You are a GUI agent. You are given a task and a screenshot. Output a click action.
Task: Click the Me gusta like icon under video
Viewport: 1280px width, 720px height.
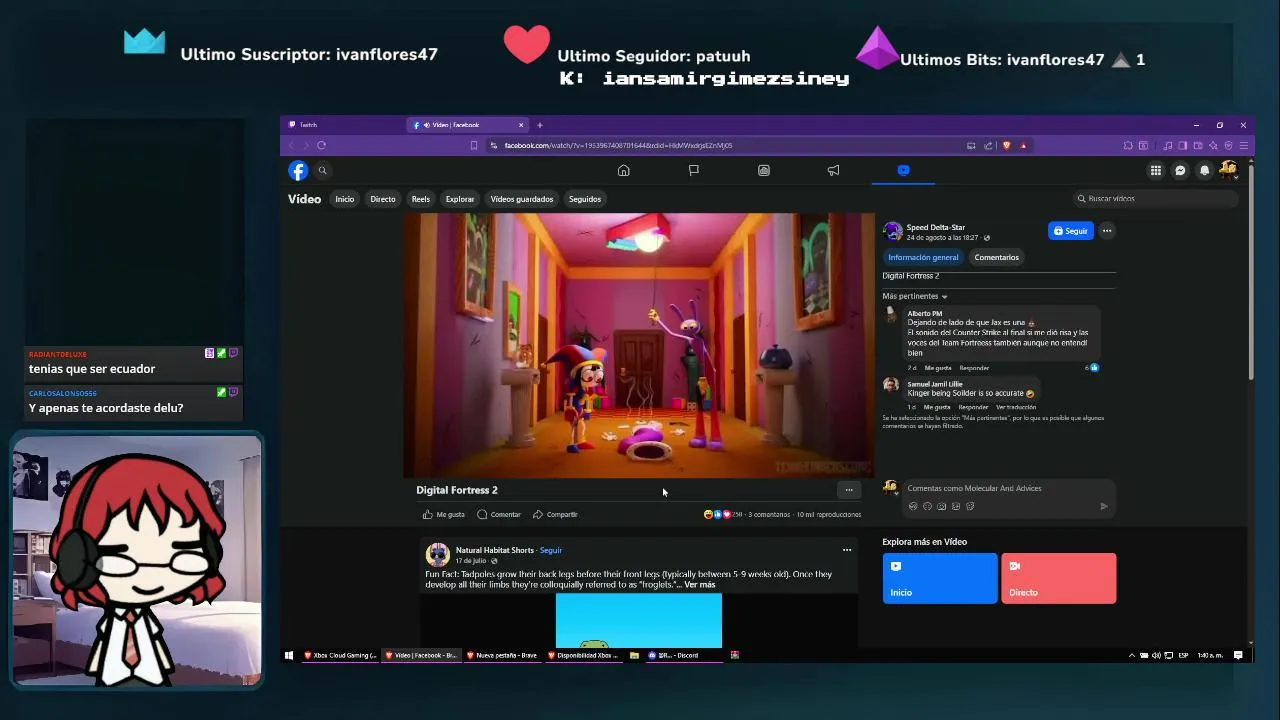coord(427,514)
